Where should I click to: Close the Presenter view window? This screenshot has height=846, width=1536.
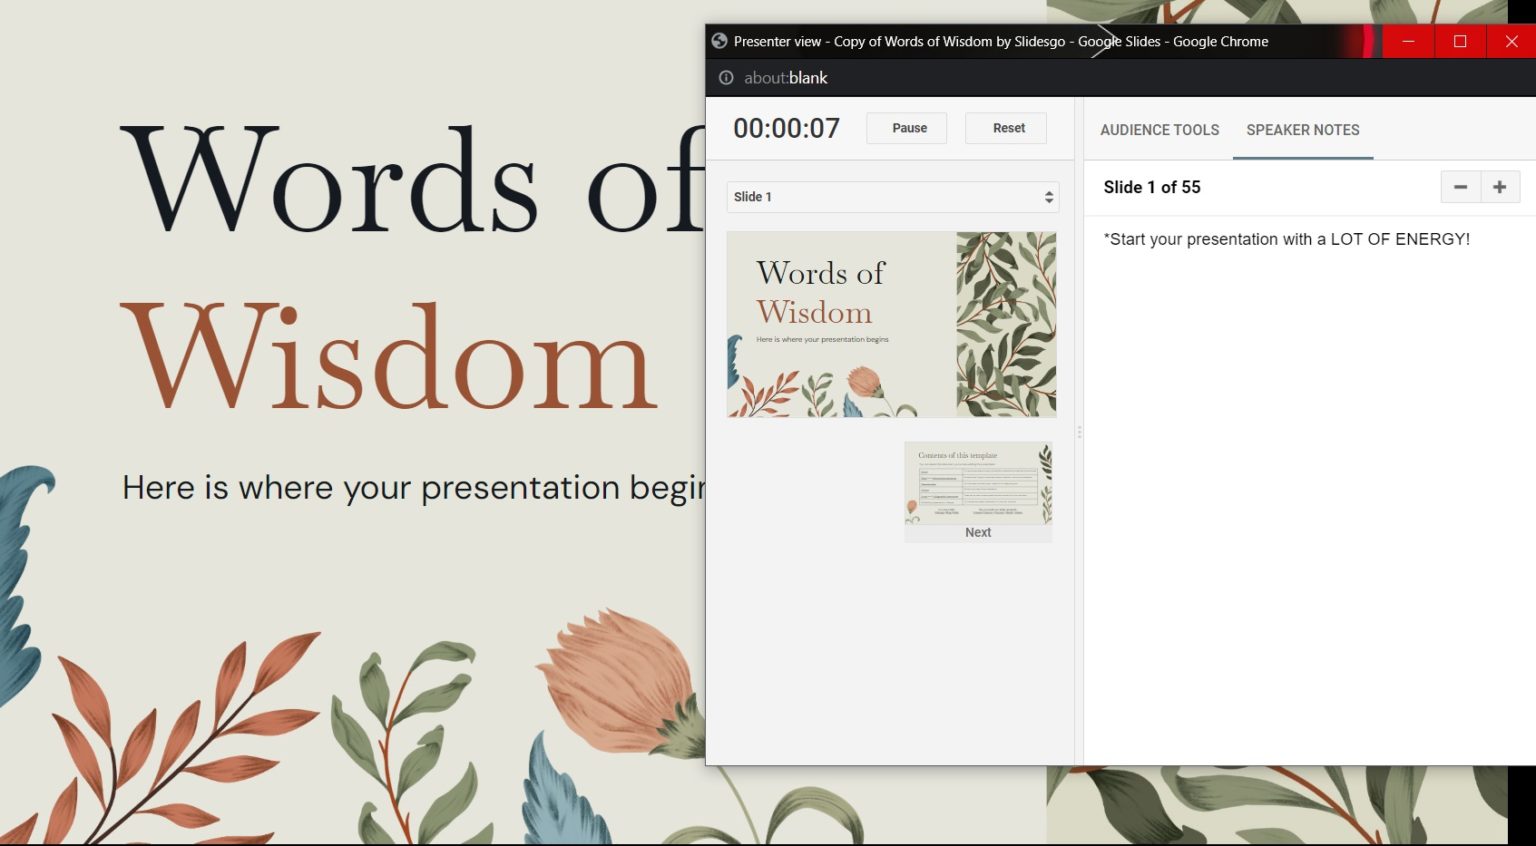tap(1511, 41)
